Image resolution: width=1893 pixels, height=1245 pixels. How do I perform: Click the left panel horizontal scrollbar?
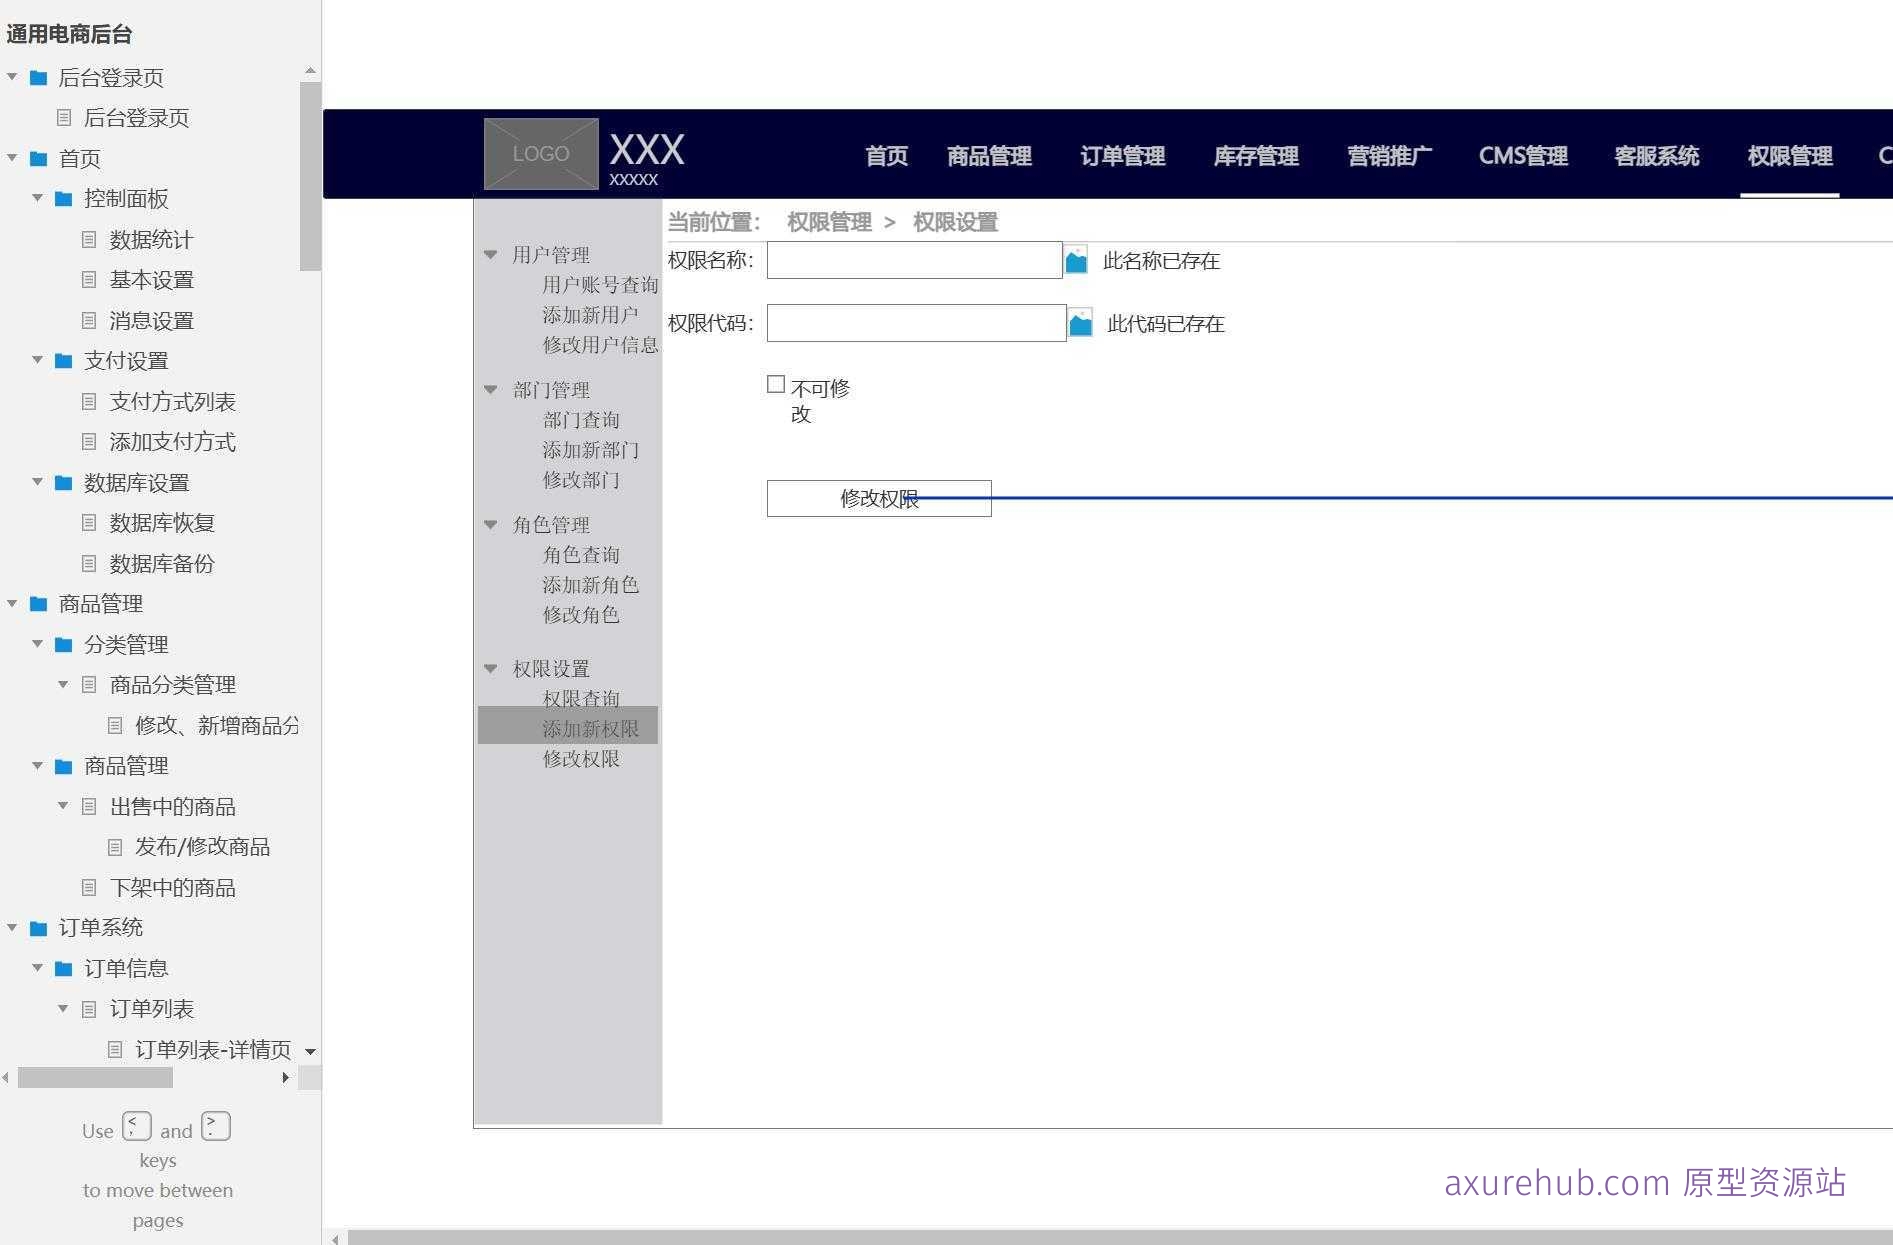click(x=95, y=1078)
